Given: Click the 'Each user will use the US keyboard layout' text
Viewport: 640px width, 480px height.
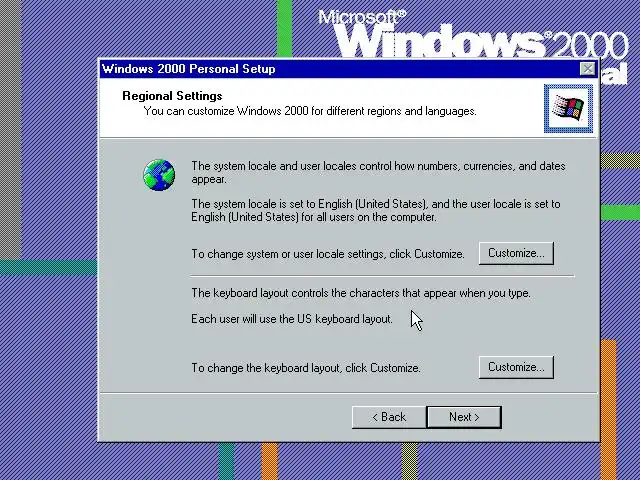Looking at the screenshot, I should pyautogui.click(x=292, y=319).
